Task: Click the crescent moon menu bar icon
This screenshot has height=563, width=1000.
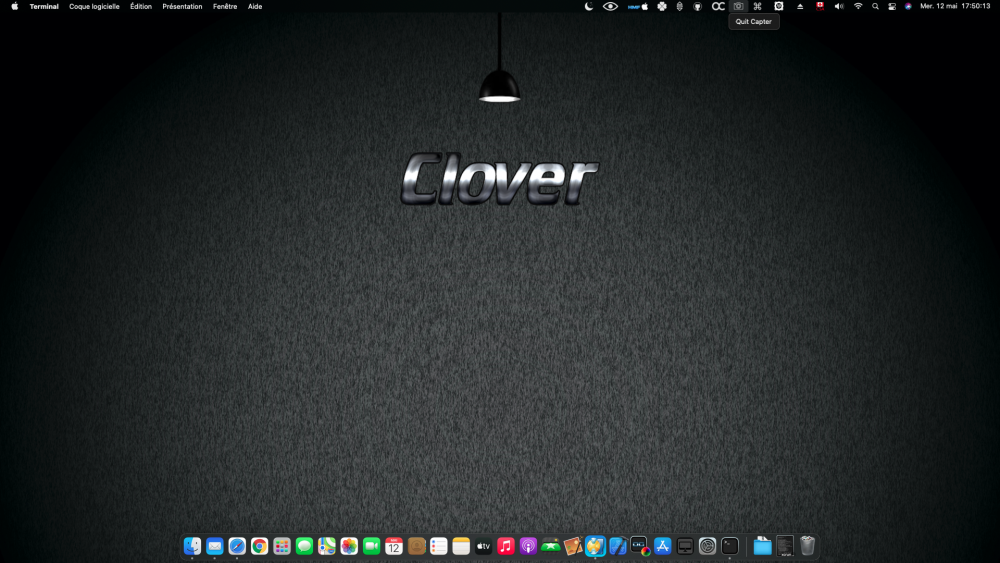Action: pyautogui.click(x=589, y=6)
